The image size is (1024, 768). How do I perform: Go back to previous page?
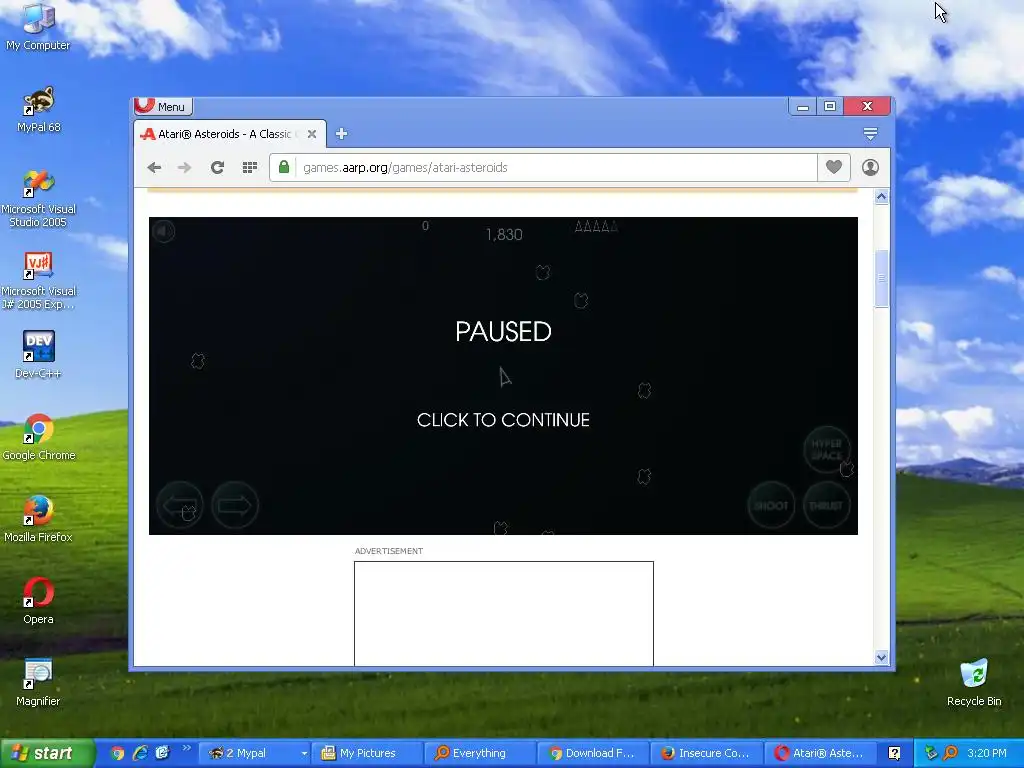tap(154, 168)
